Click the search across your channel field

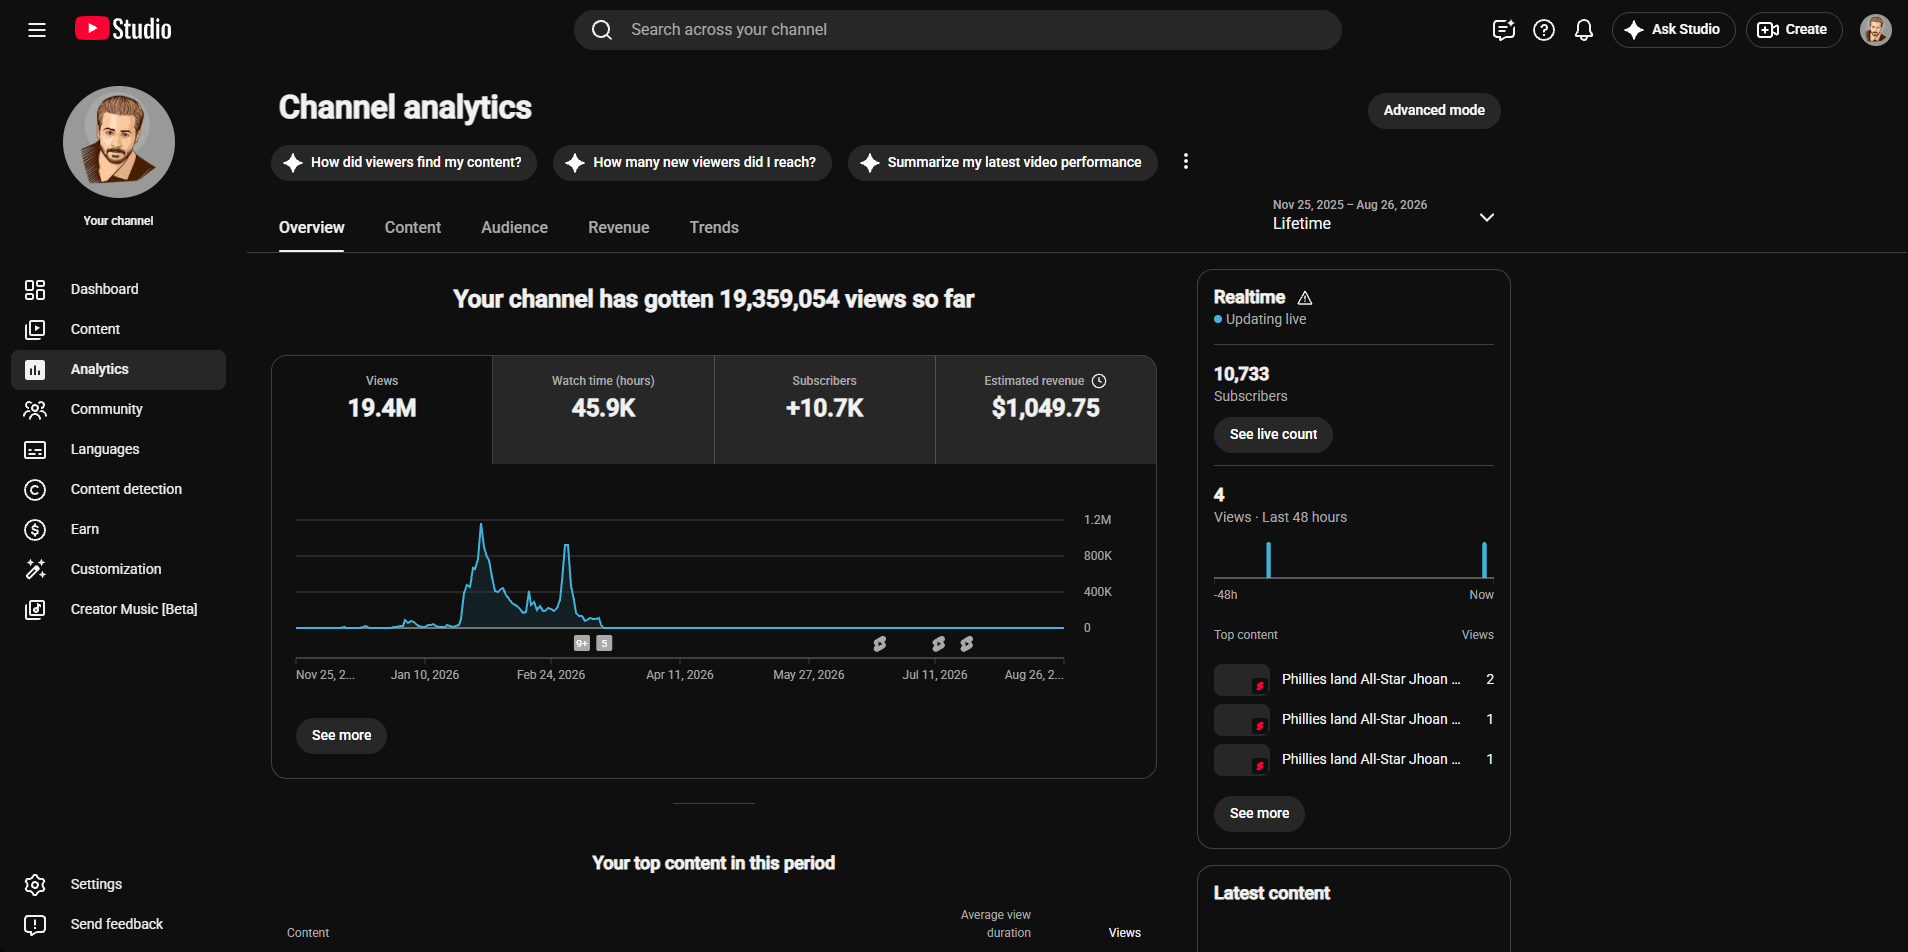pyautogui.click(x=957, y=30)
